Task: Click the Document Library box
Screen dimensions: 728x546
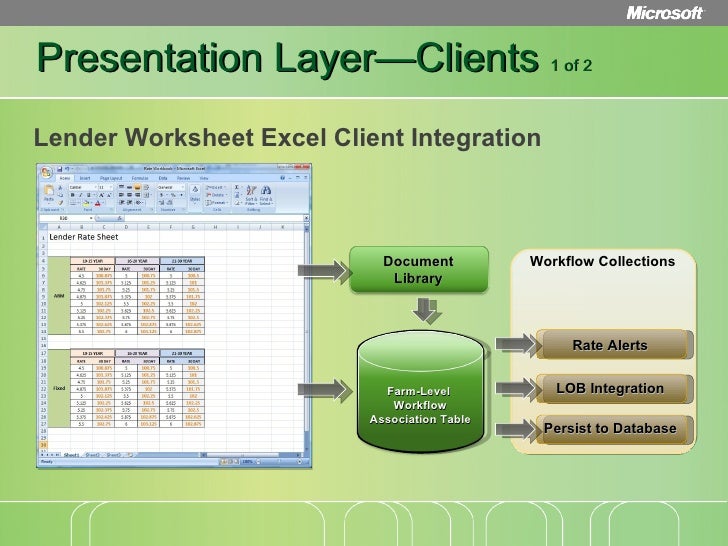Action: coord(419,269)
